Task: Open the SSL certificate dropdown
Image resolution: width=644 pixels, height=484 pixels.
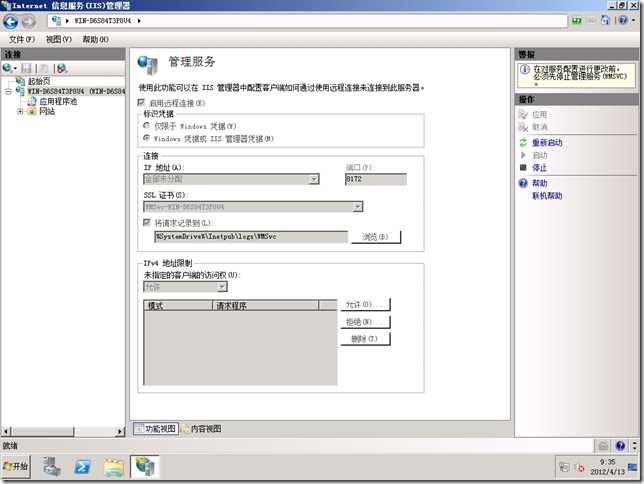Action: click(358, 207)
